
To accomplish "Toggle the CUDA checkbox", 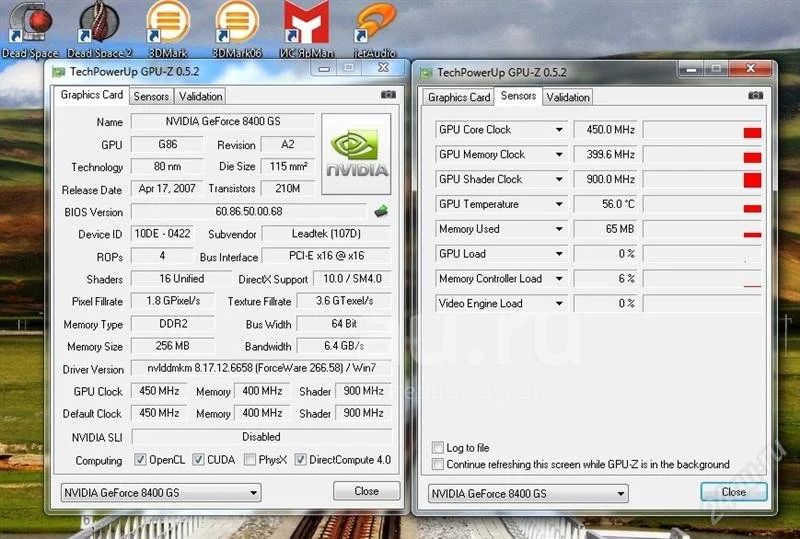I will [x=198, y=459].
